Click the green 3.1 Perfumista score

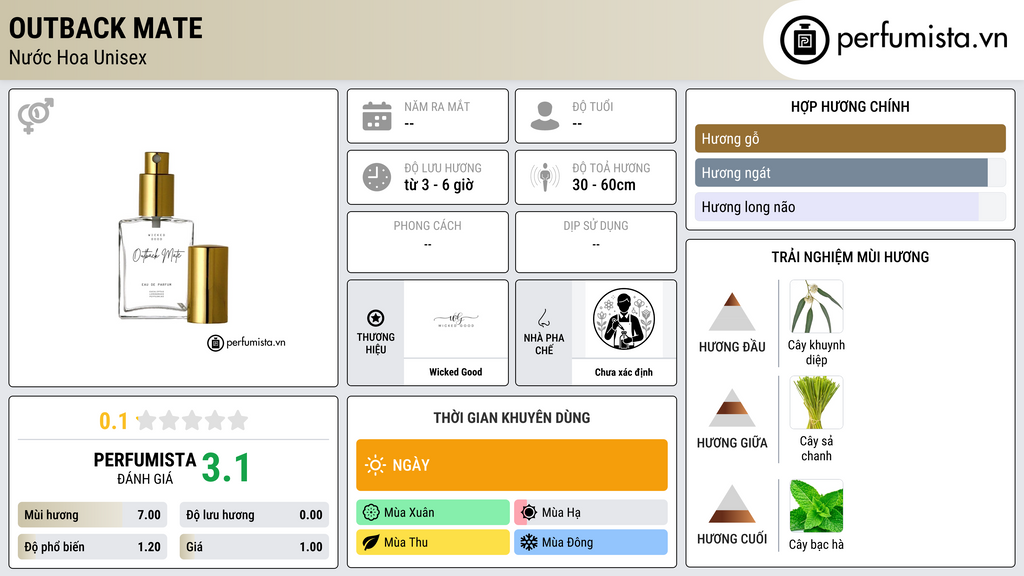click(225, 468)
